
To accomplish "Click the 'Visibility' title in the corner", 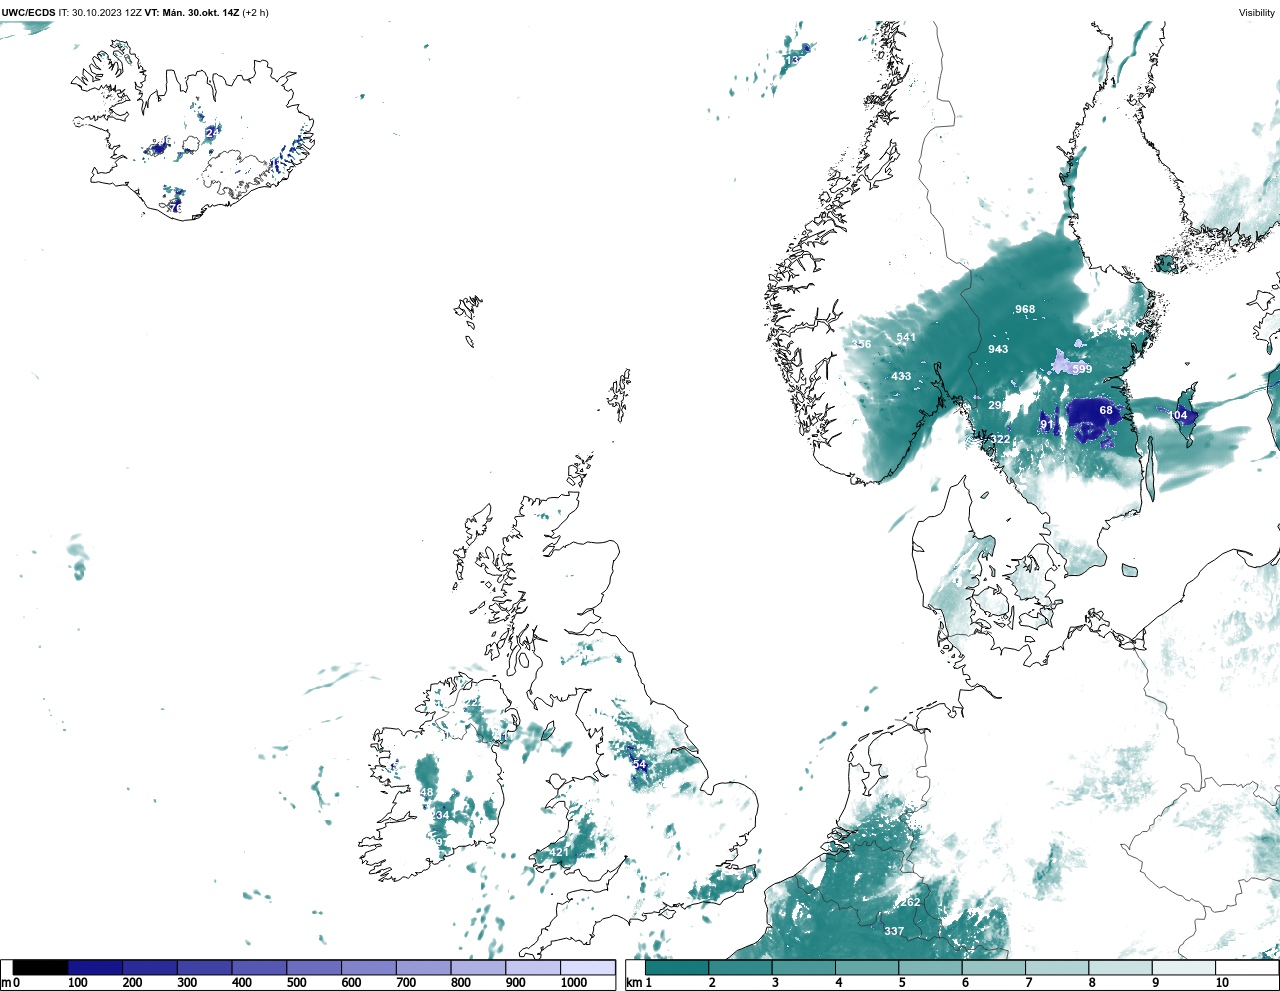I will click(x=1257, y=13).
